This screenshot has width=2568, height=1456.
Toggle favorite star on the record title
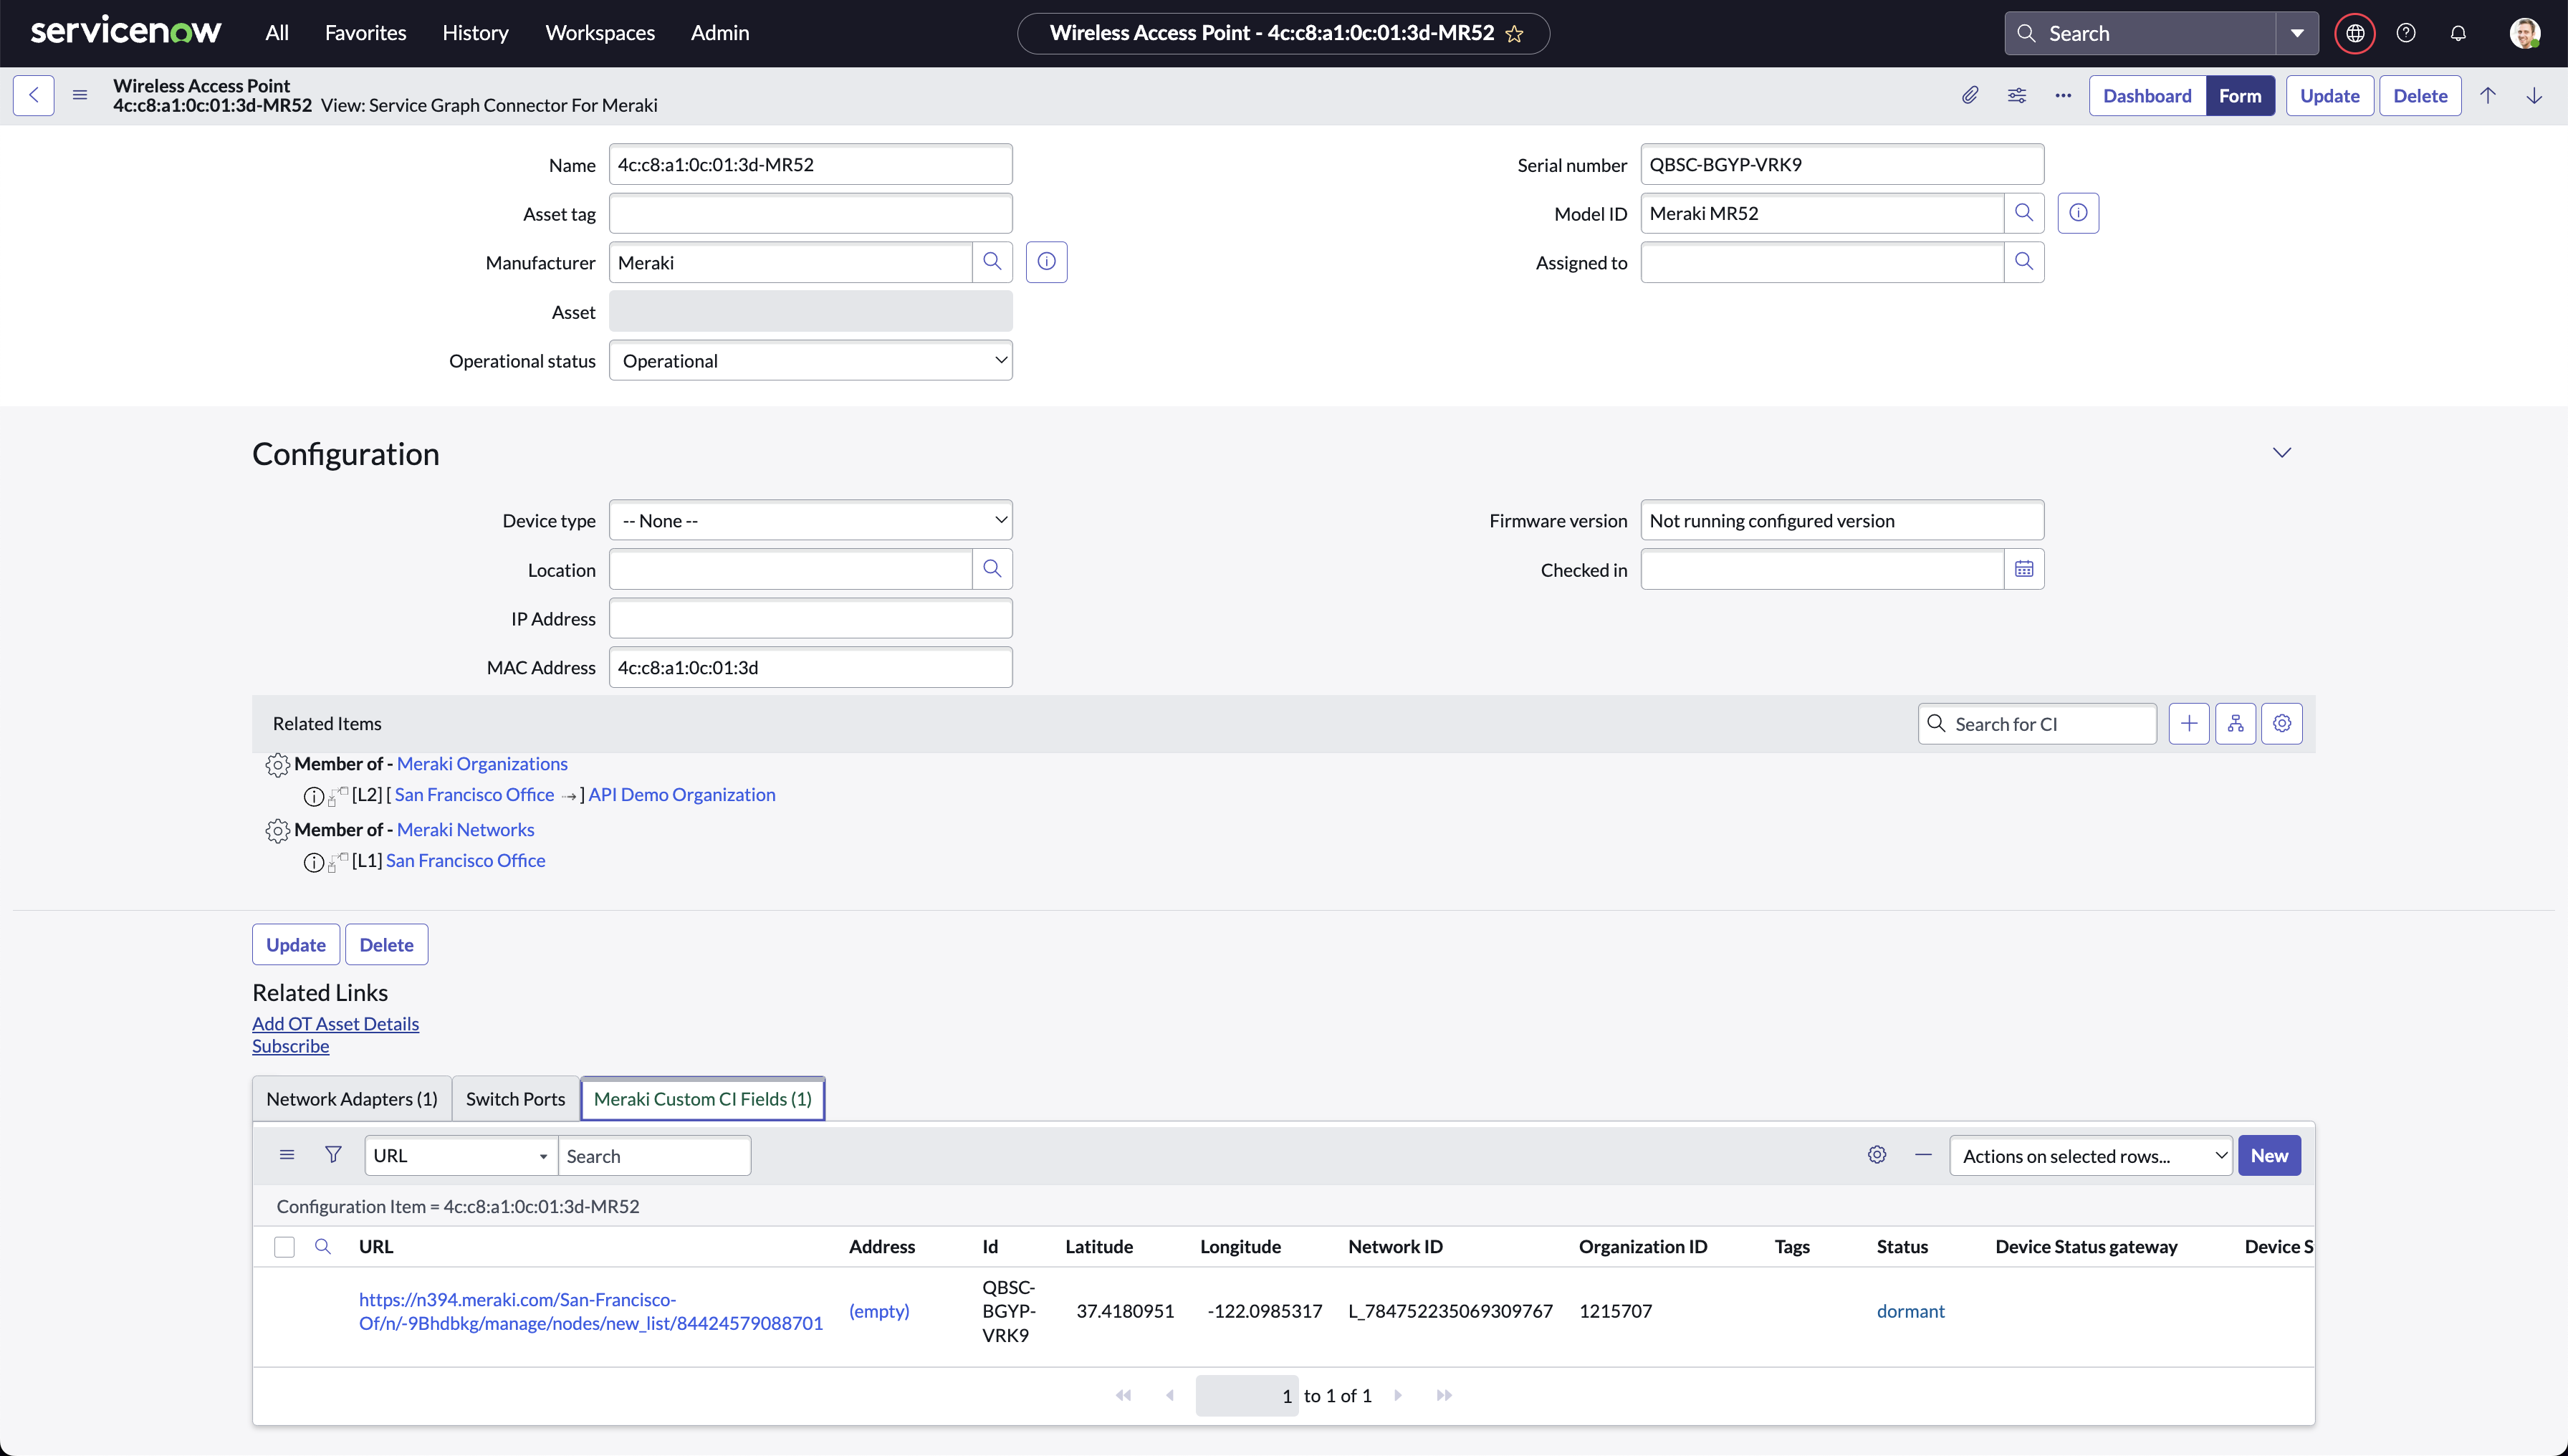tap(1514, 33)
